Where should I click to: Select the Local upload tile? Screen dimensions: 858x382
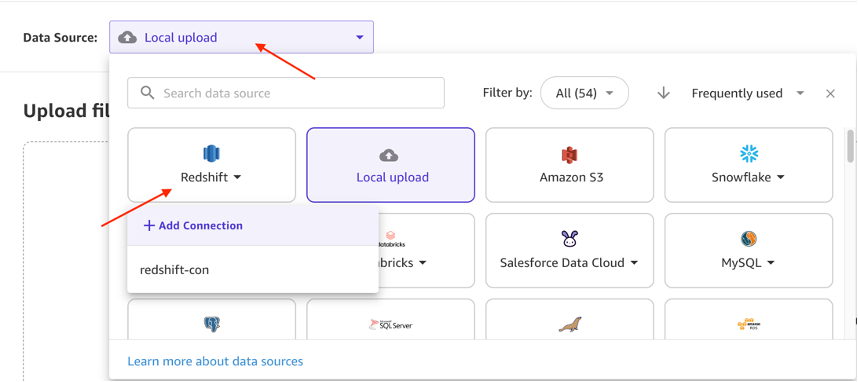tap(391, 165)
